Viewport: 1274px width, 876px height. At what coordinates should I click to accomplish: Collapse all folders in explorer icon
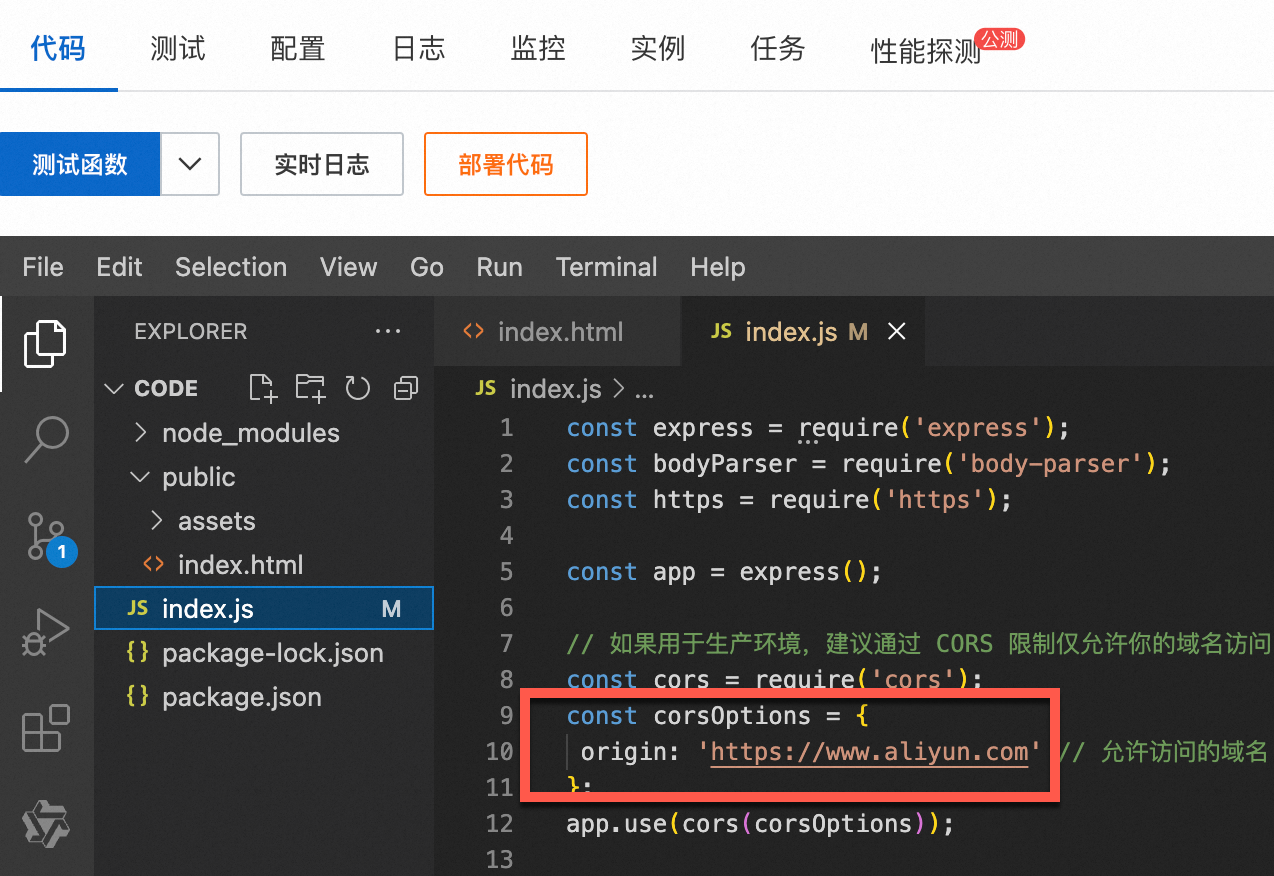(x=406, y=388)
